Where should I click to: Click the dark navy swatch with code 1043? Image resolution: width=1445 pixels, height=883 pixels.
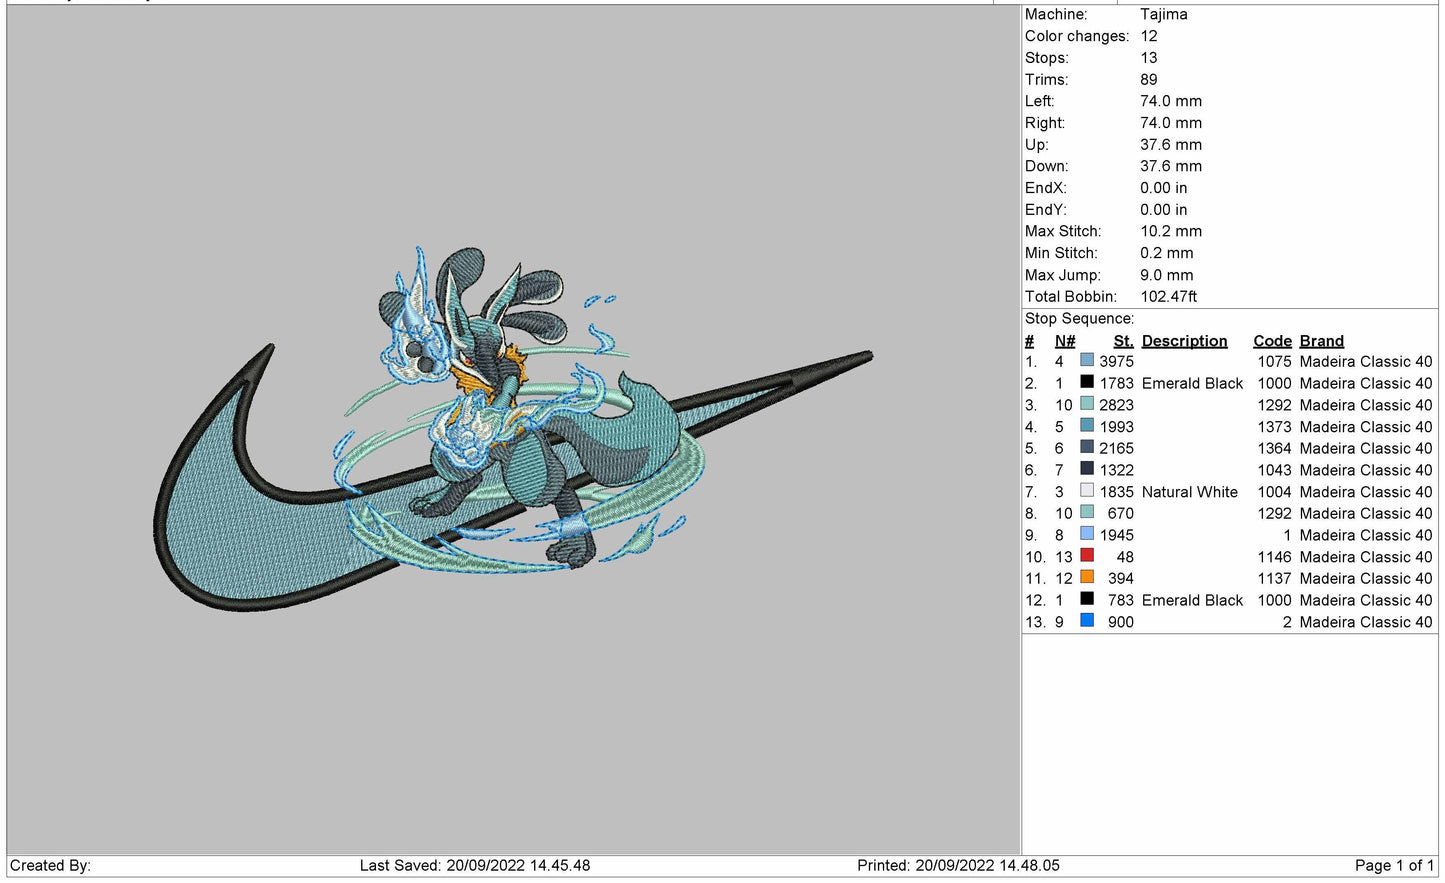(1086, 469)
